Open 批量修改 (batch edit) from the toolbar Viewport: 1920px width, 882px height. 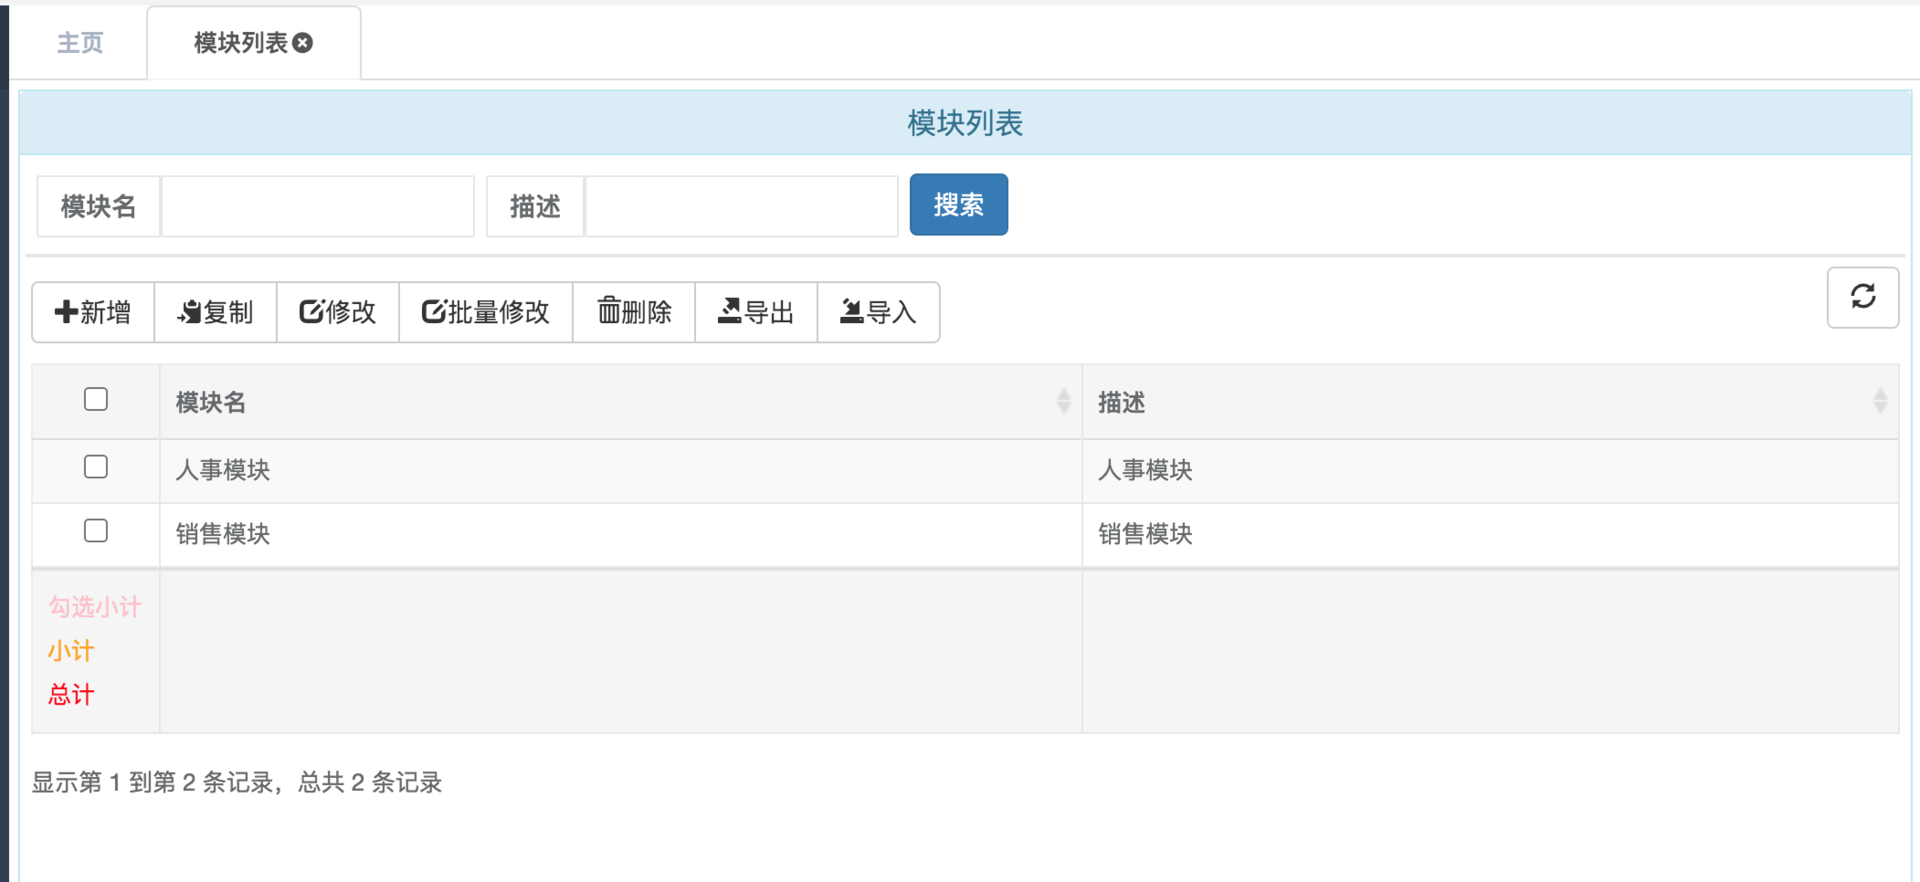point(485,312)
